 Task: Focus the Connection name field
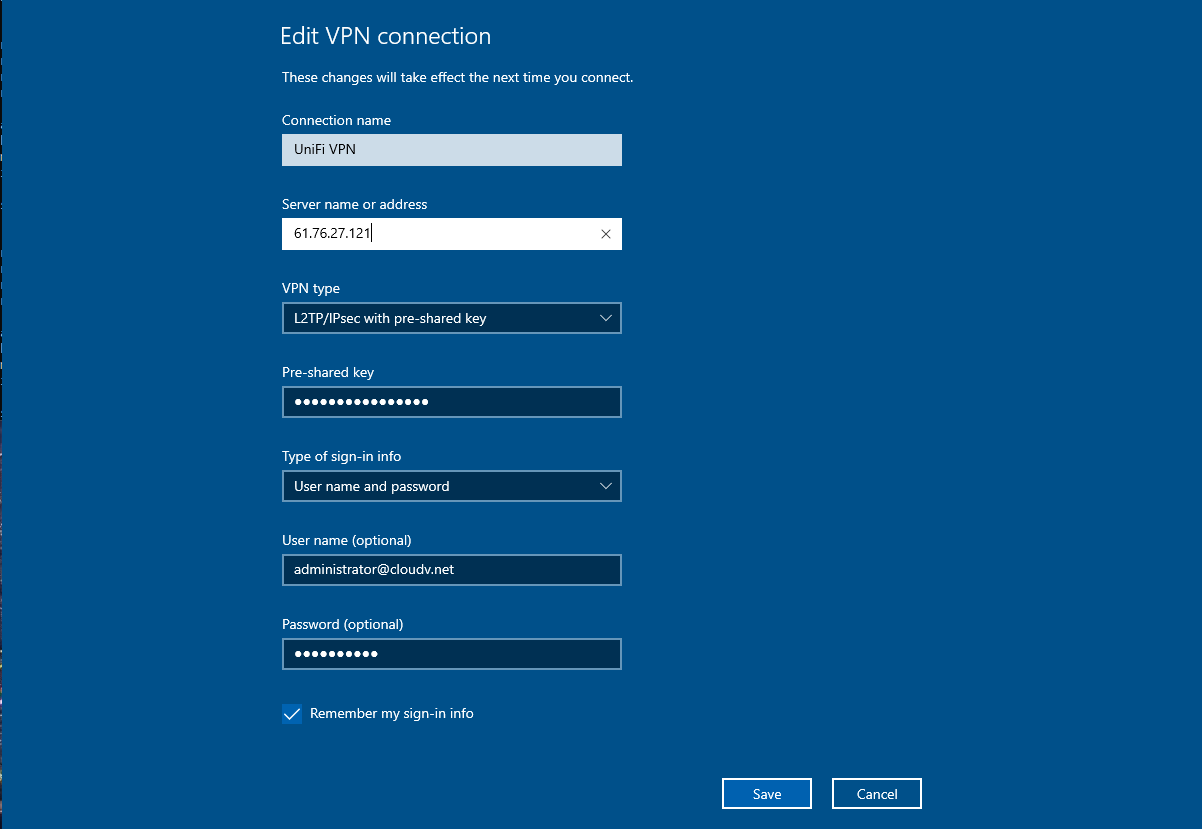click(452, 150)
